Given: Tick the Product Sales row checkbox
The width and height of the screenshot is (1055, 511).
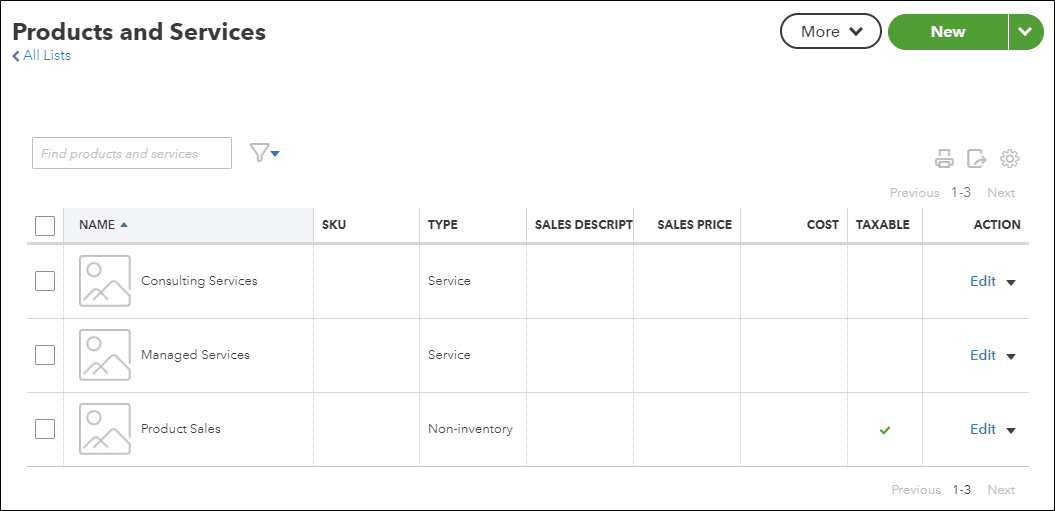Looking at the screenshot, I should pyautogui.click(x=45, y=429).
